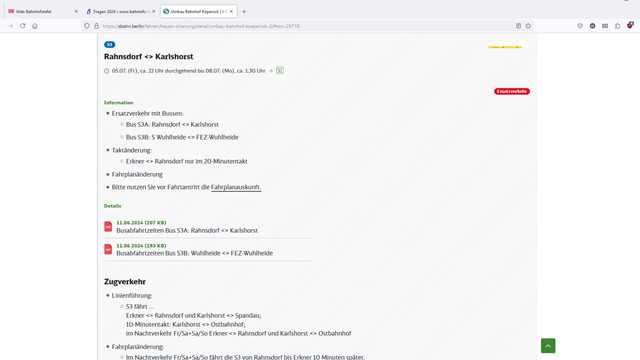Click the green Information label

click(119, 103)
